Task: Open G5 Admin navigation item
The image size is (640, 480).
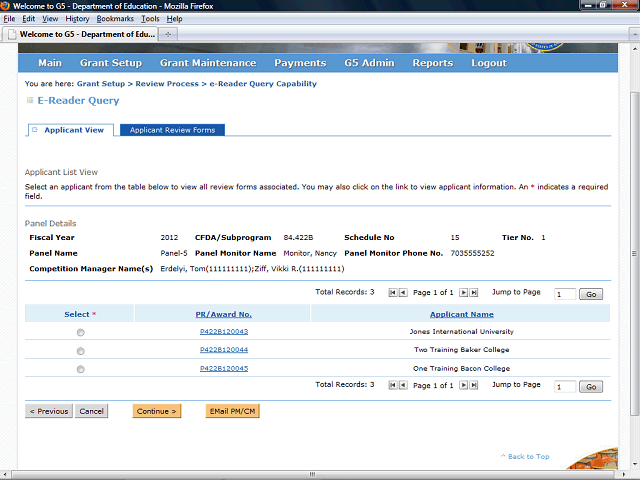Action: tap(369, 63)
